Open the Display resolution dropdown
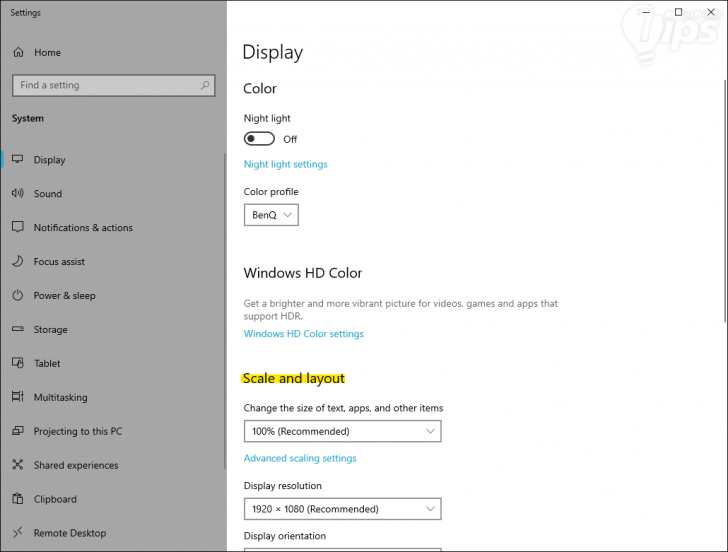728x552 pixels. point(342,509)
